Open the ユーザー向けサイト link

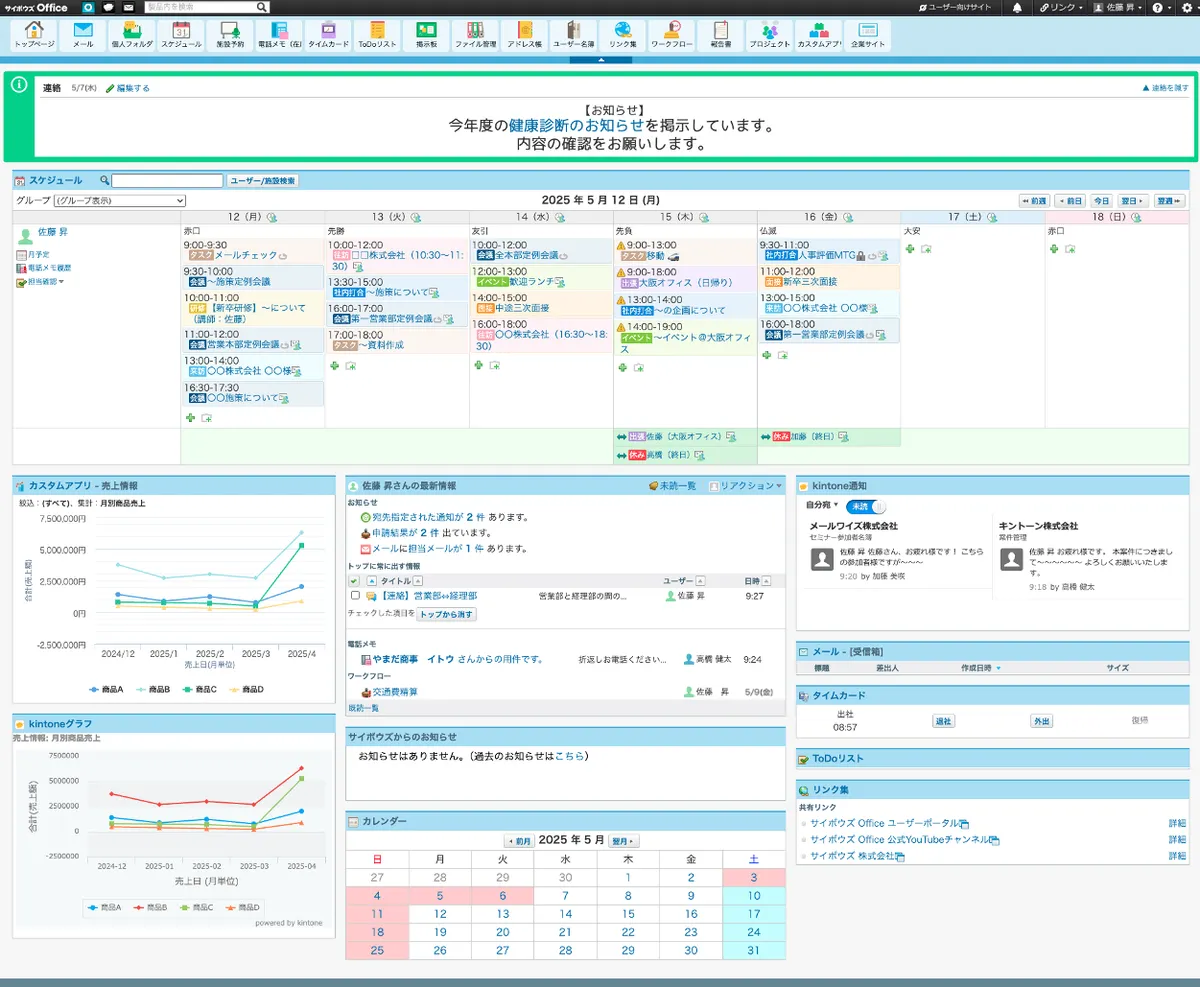point(955,7)
